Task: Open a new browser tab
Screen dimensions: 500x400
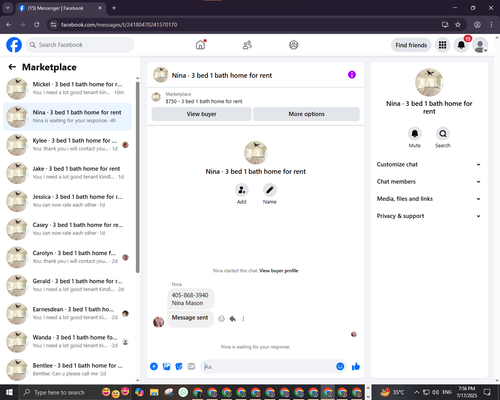Action: tap(114, 8)
